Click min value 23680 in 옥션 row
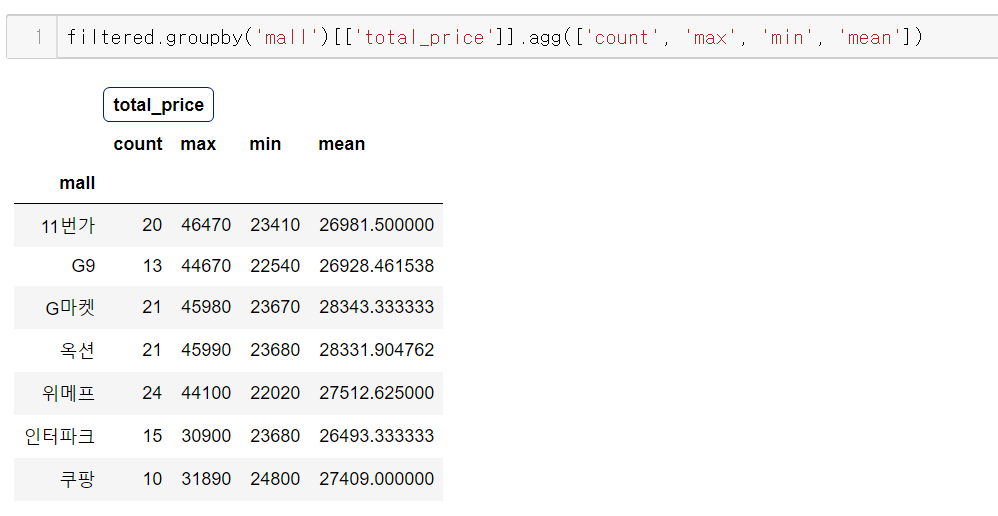The image size is (998, 516). click(x=275, y=349)
